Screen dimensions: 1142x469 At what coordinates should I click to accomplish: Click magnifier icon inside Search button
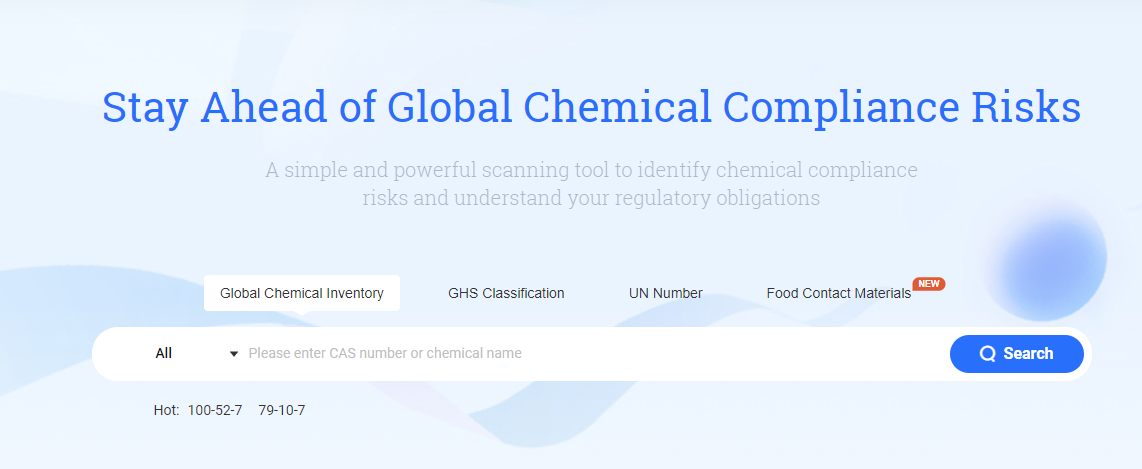pos(987,354)
